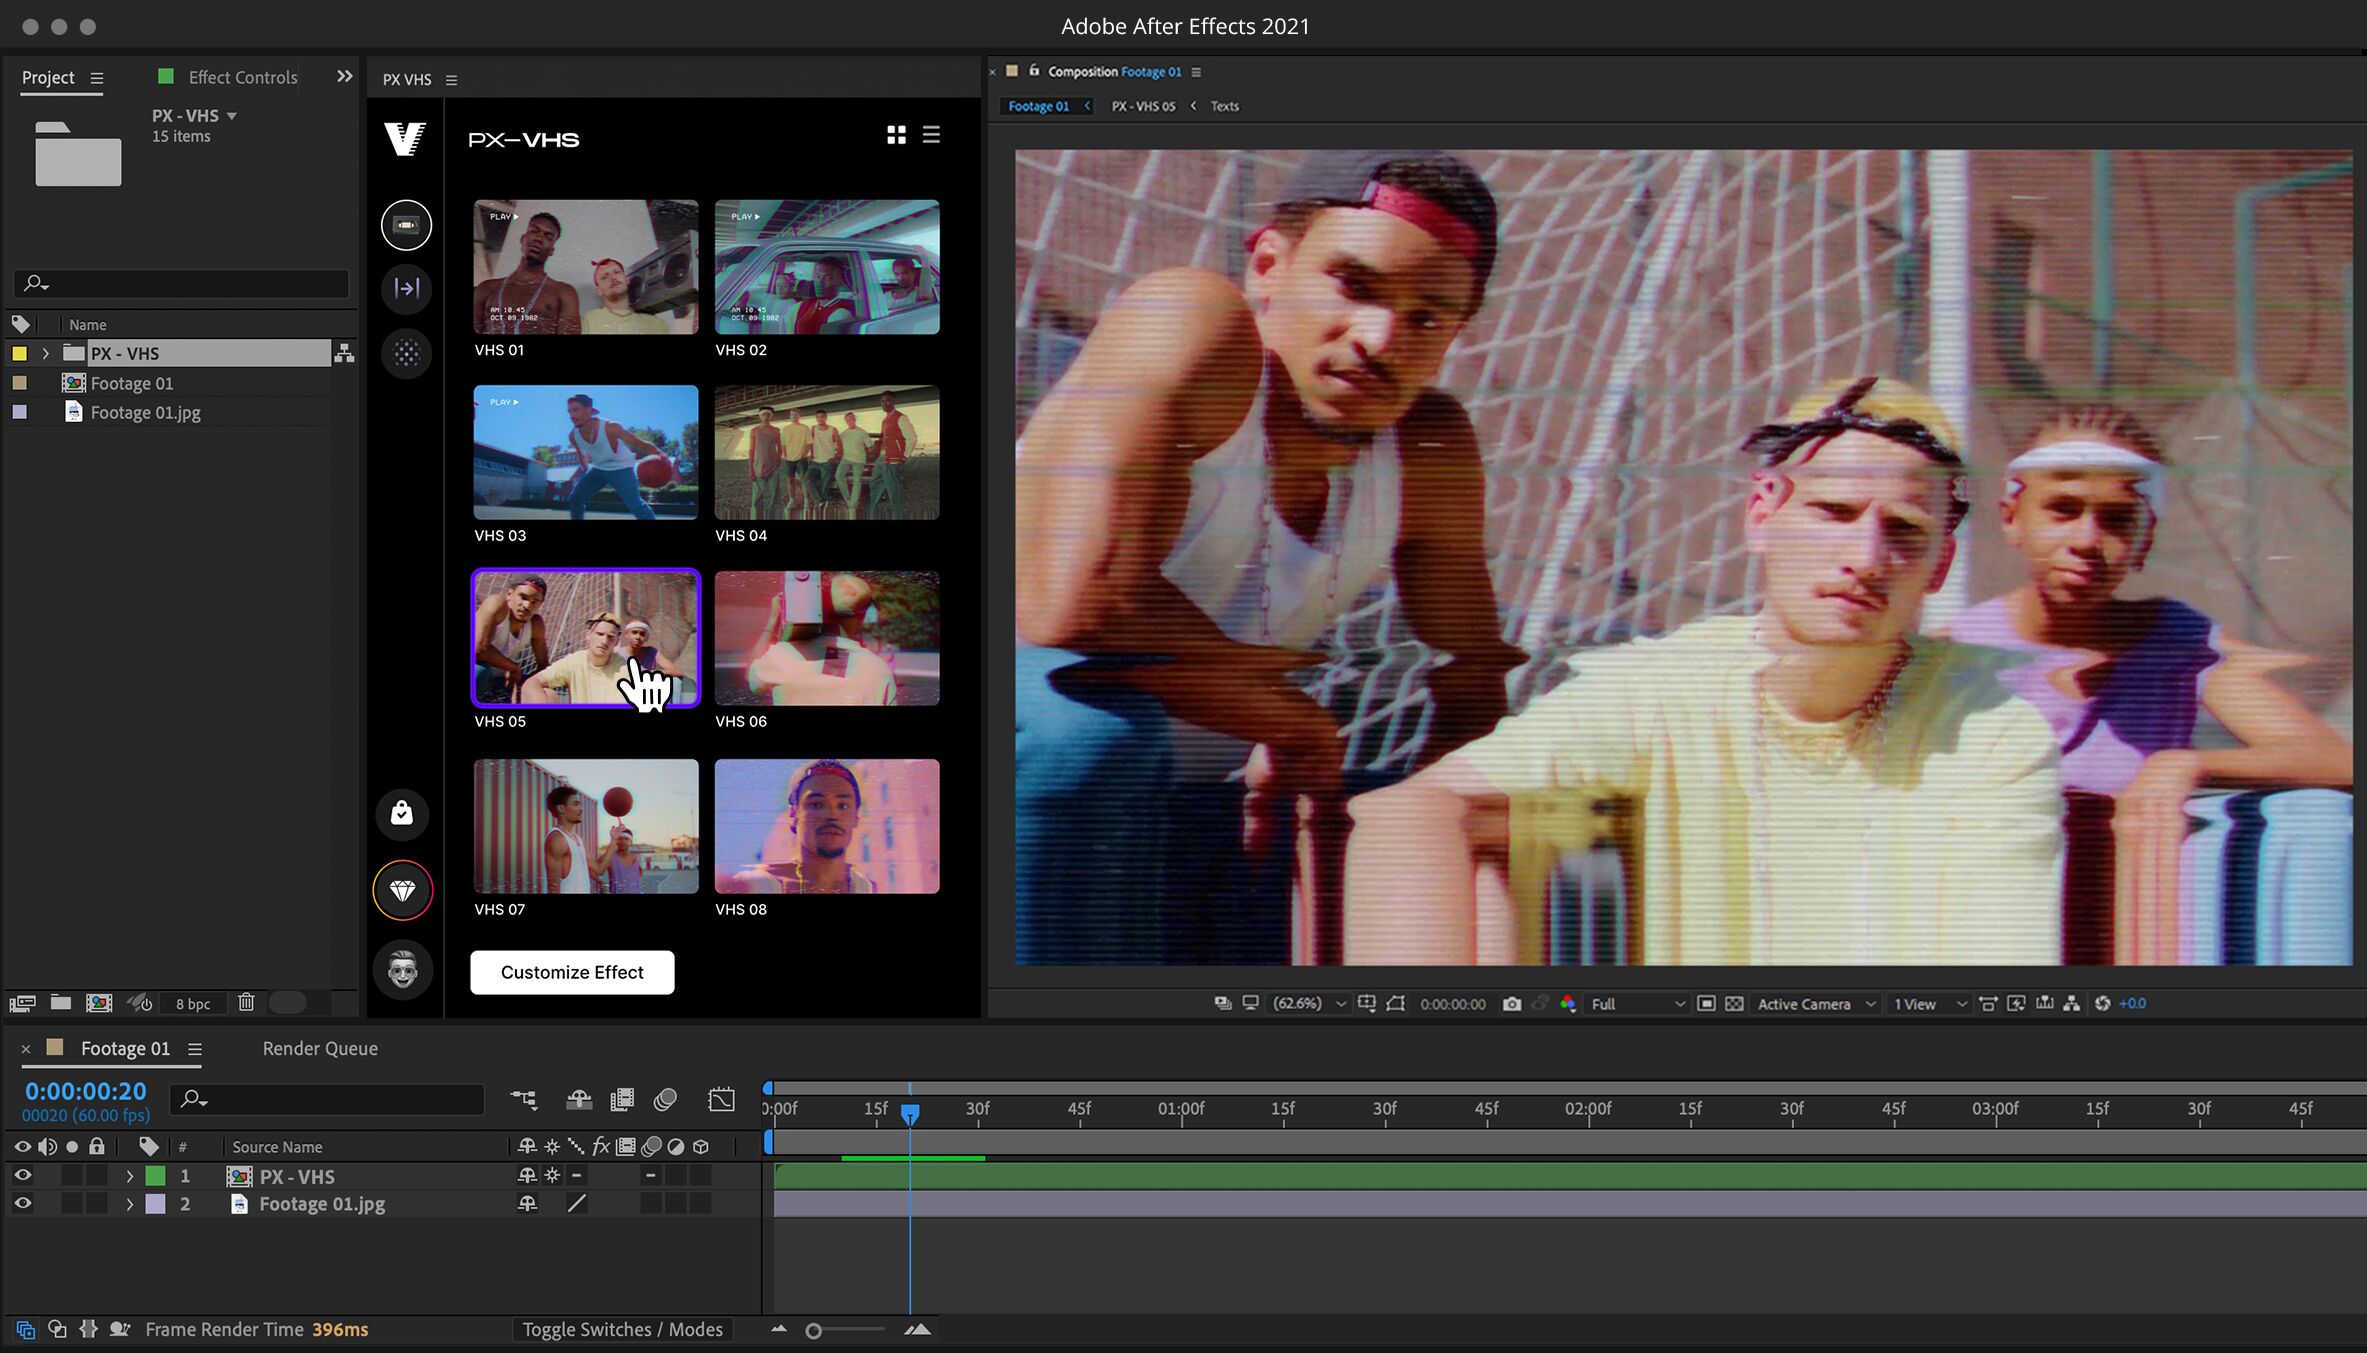Viewport: 2367px width, 1353px height.
Task: Click the timeline zoom slider
Action: click(814, 1330)
